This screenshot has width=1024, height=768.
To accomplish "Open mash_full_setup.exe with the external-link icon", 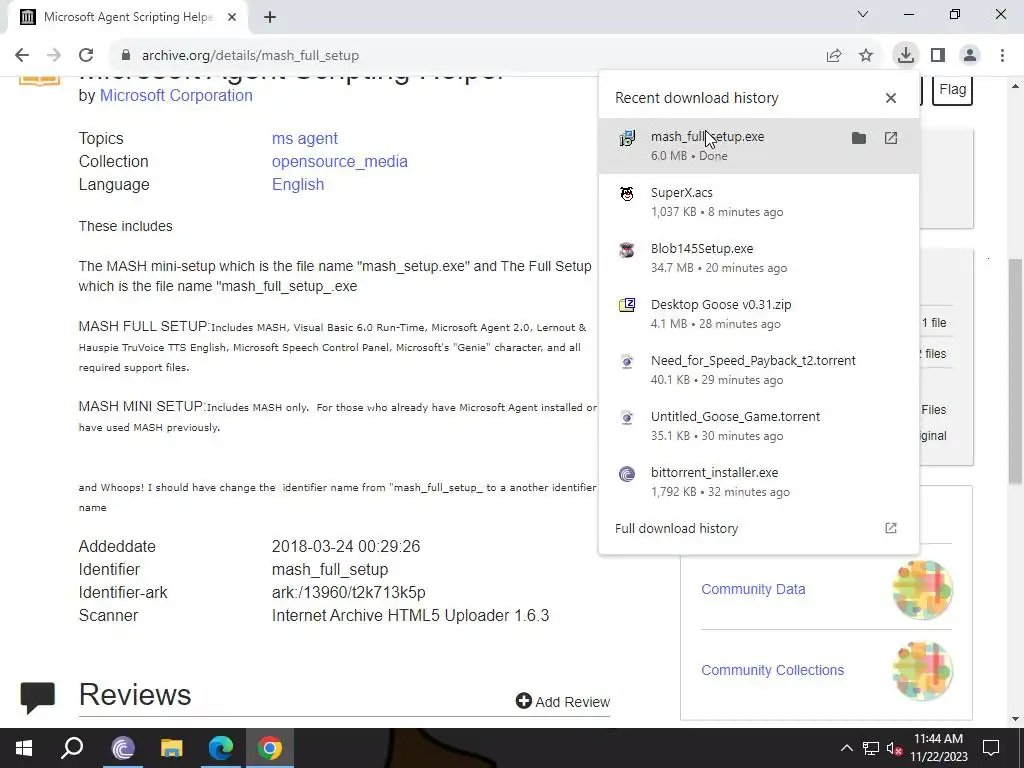I will pyautogui.click(x=891, y=138).
